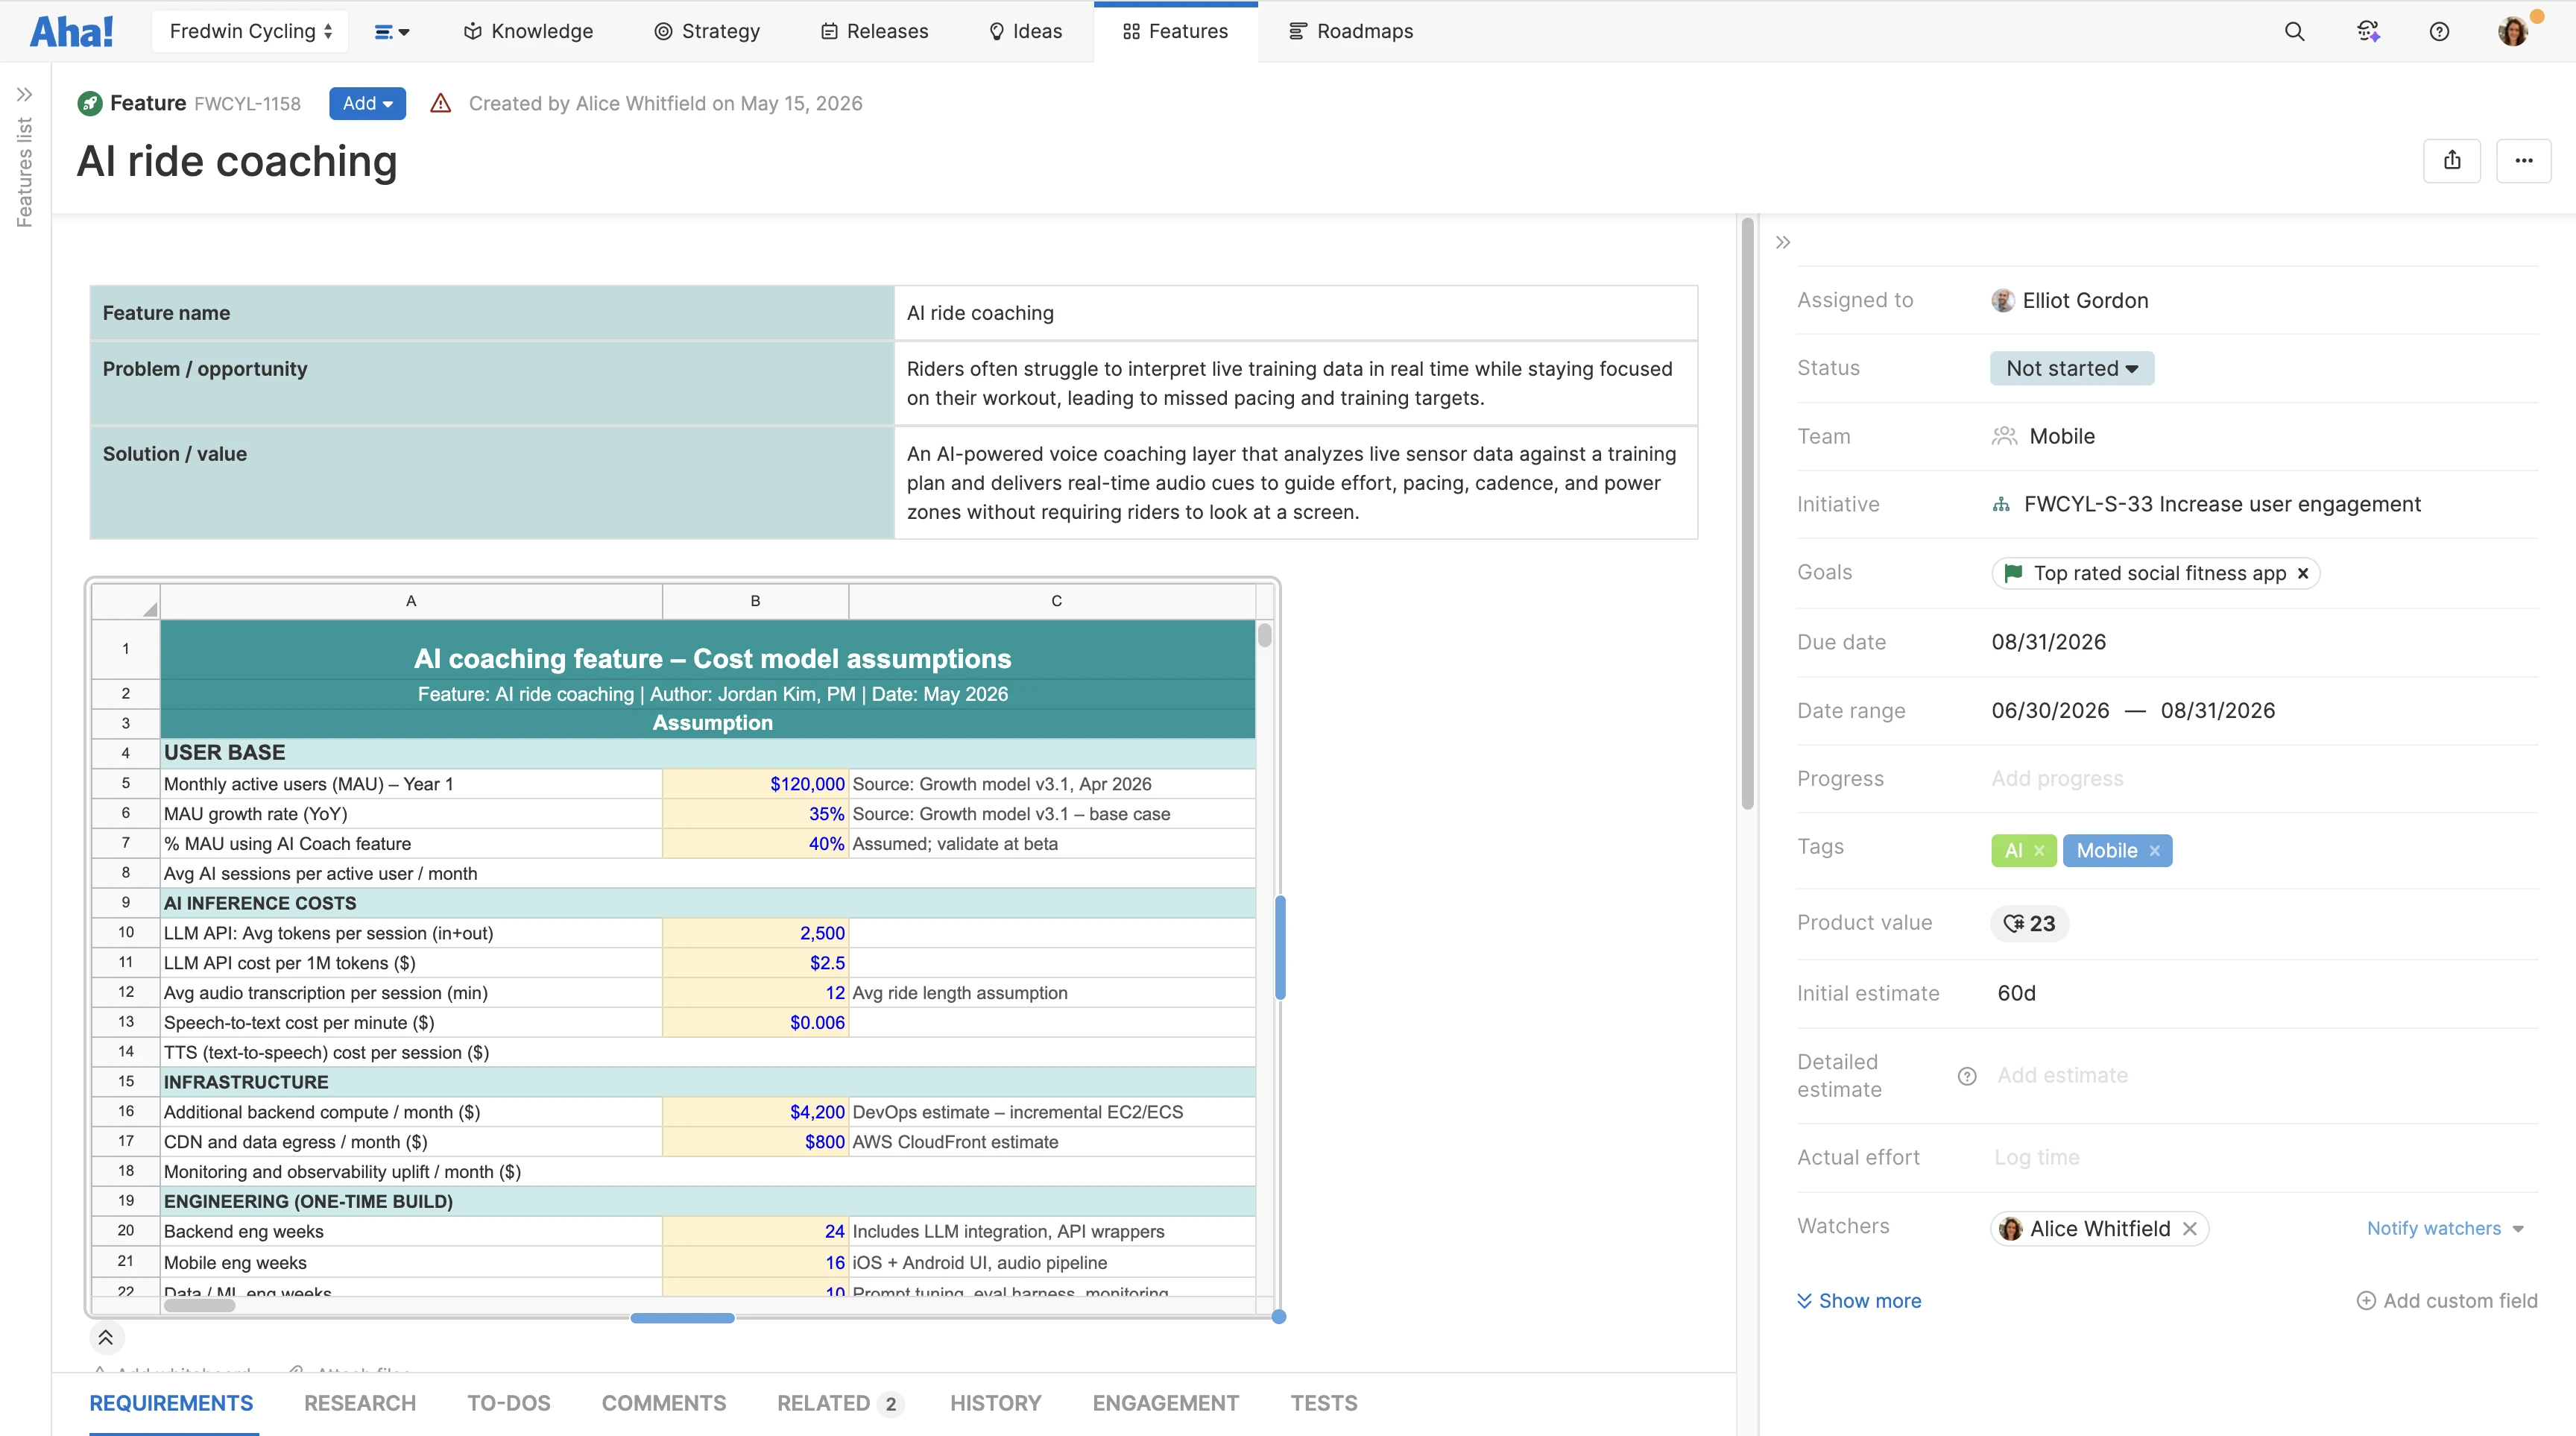This screenshot has height=1436, width=2576.
Task: Click the spreadsheet right-edge resize handle
Action: (1280, 947)
